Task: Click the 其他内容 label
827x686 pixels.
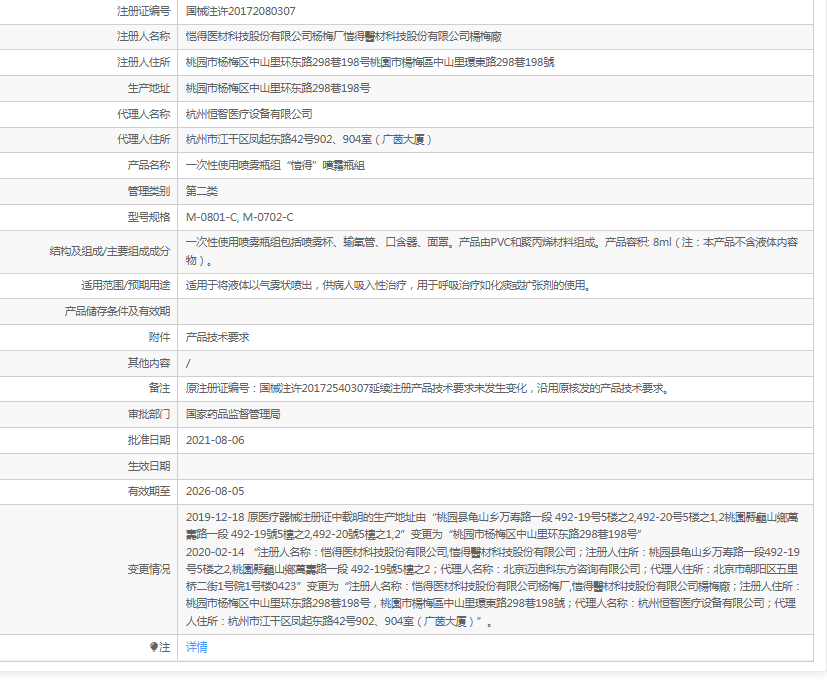Action: coord(149,363)
